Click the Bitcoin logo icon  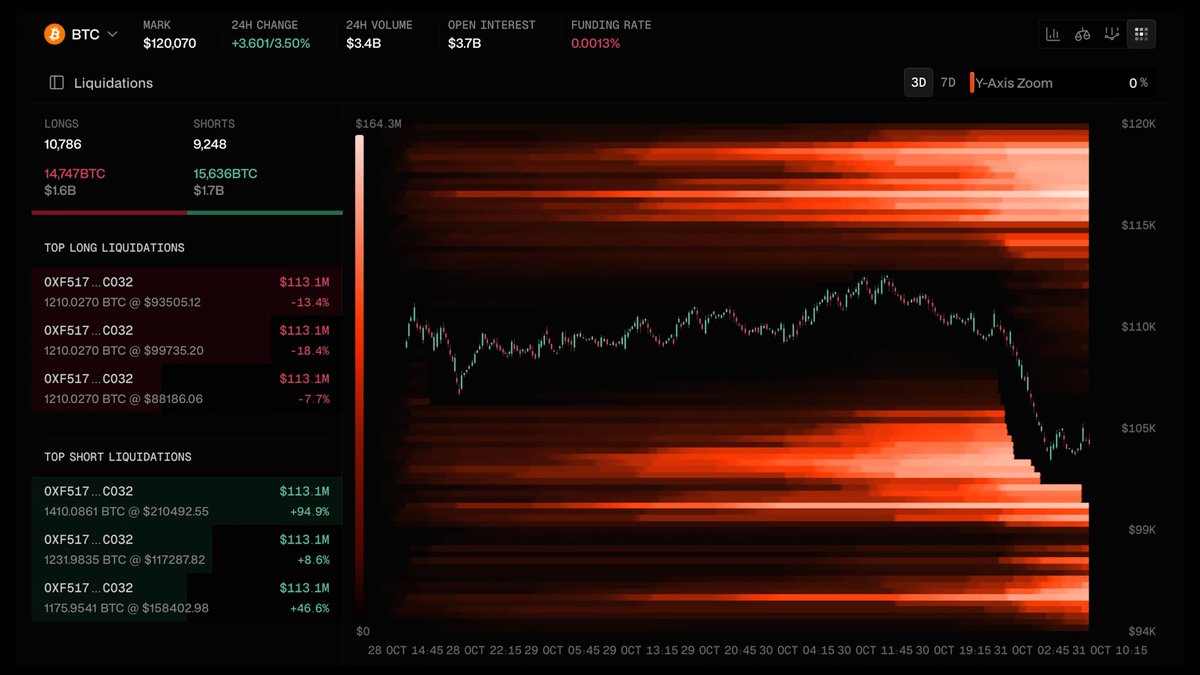pyautogui.click(x=54, y=34)
